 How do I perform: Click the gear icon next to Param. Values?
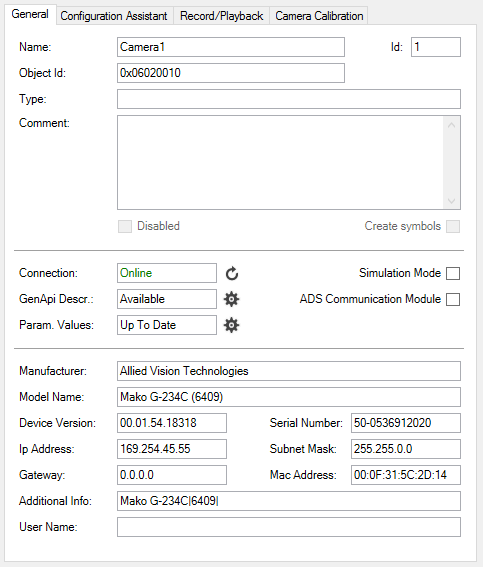pos(231,325)
